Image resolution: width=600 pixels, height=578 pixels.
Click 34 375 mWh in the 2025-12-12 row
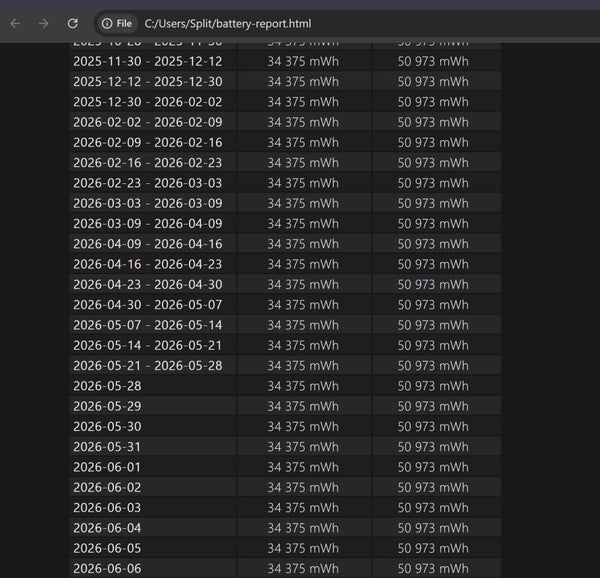(x=303, y=82)
